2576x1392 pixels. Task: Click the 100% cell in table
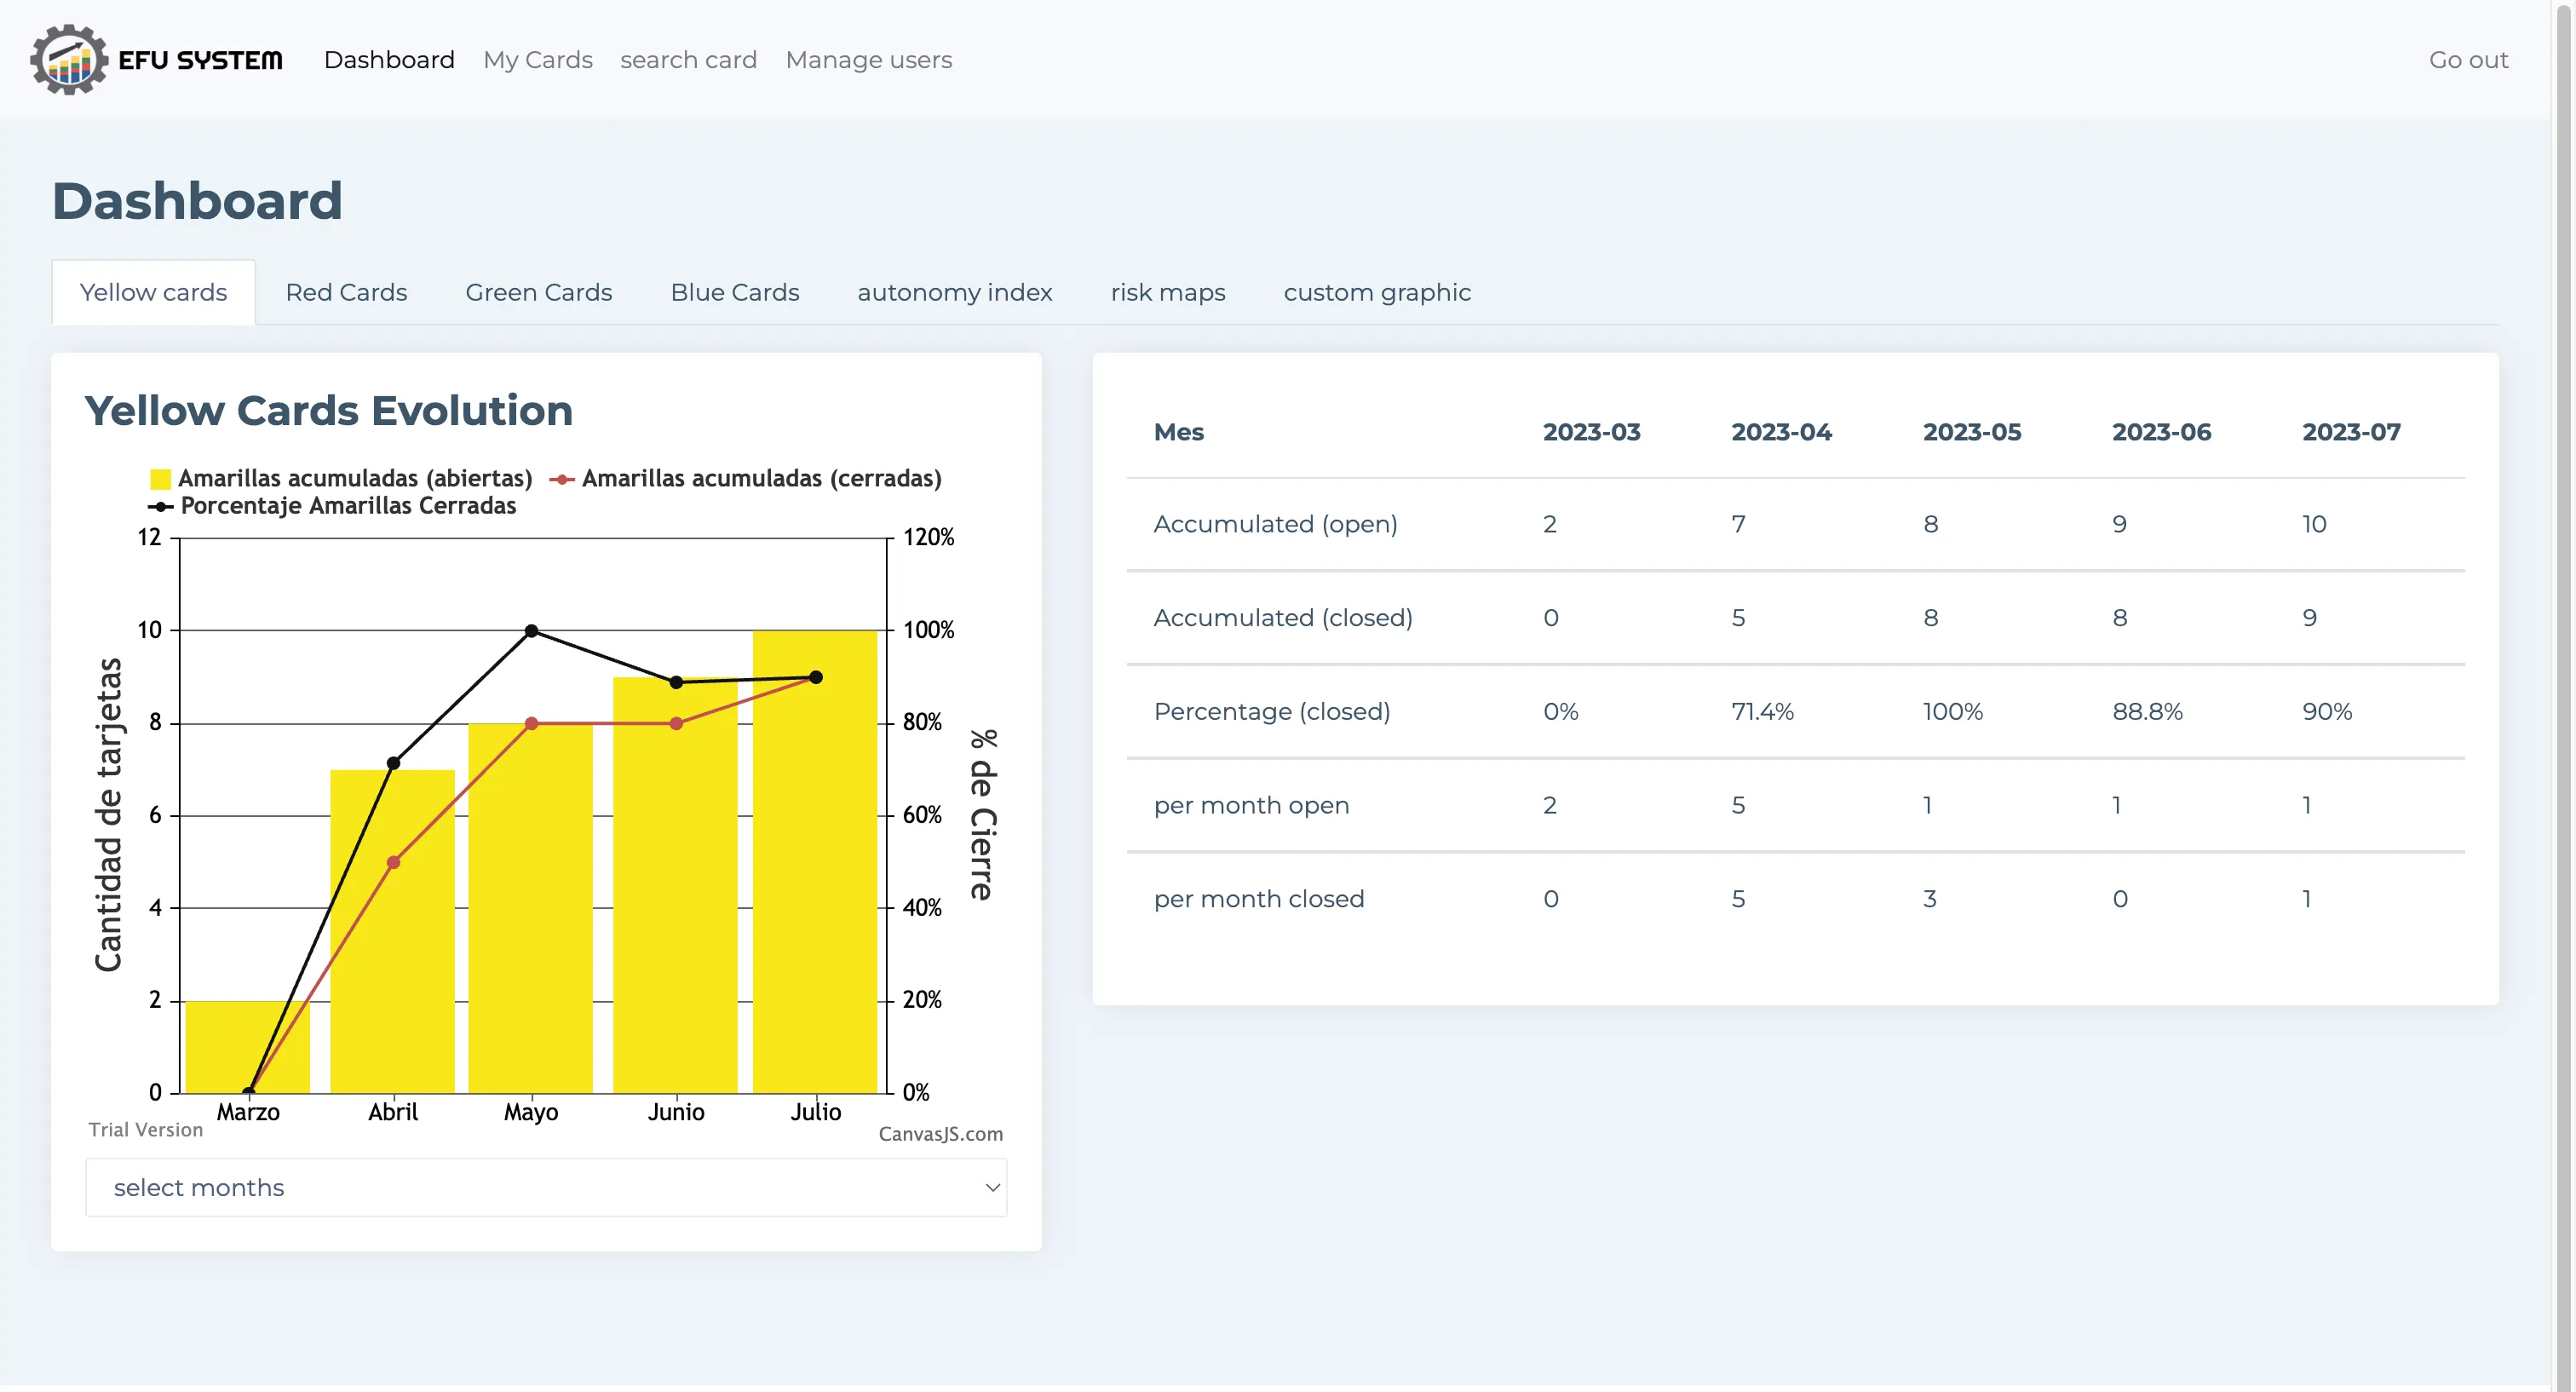1952,712
